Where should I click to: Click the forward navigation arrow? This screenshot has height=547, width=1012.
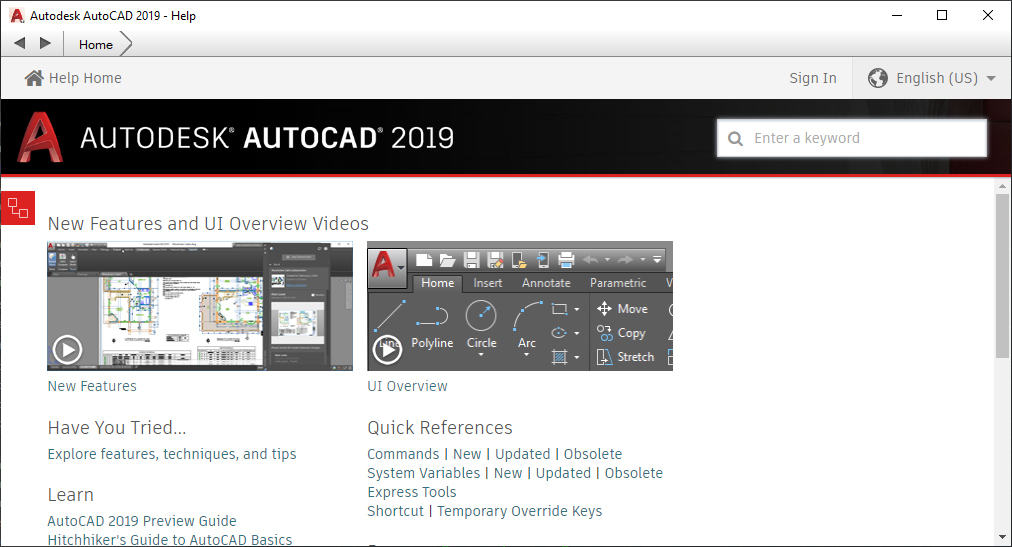[x=45, y=43]
